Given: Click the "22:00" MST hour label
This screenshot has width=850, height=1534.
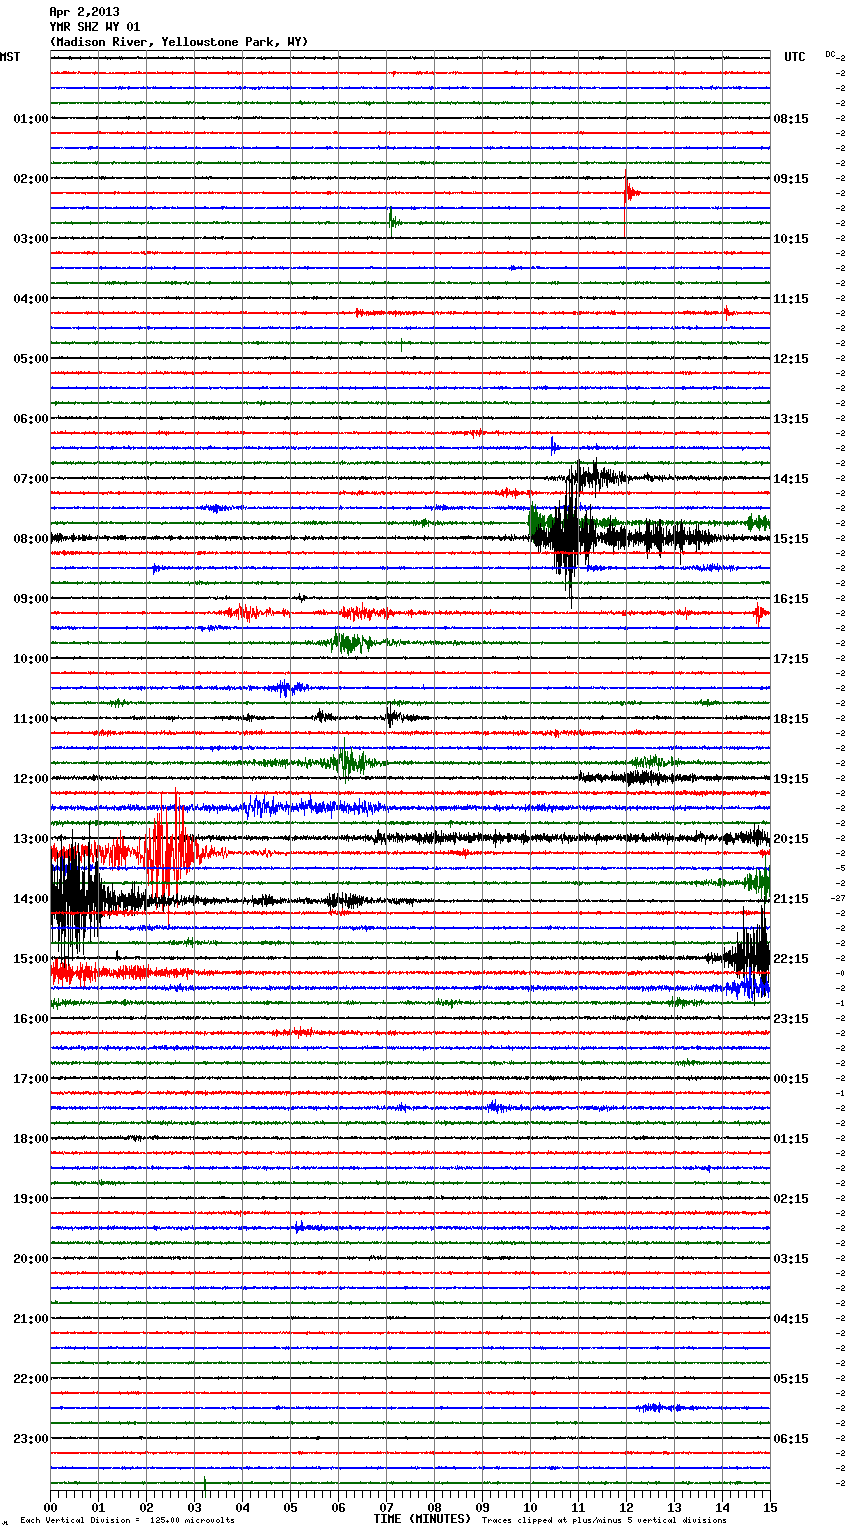Looking at the screenshot, I should pos(31,1379).
